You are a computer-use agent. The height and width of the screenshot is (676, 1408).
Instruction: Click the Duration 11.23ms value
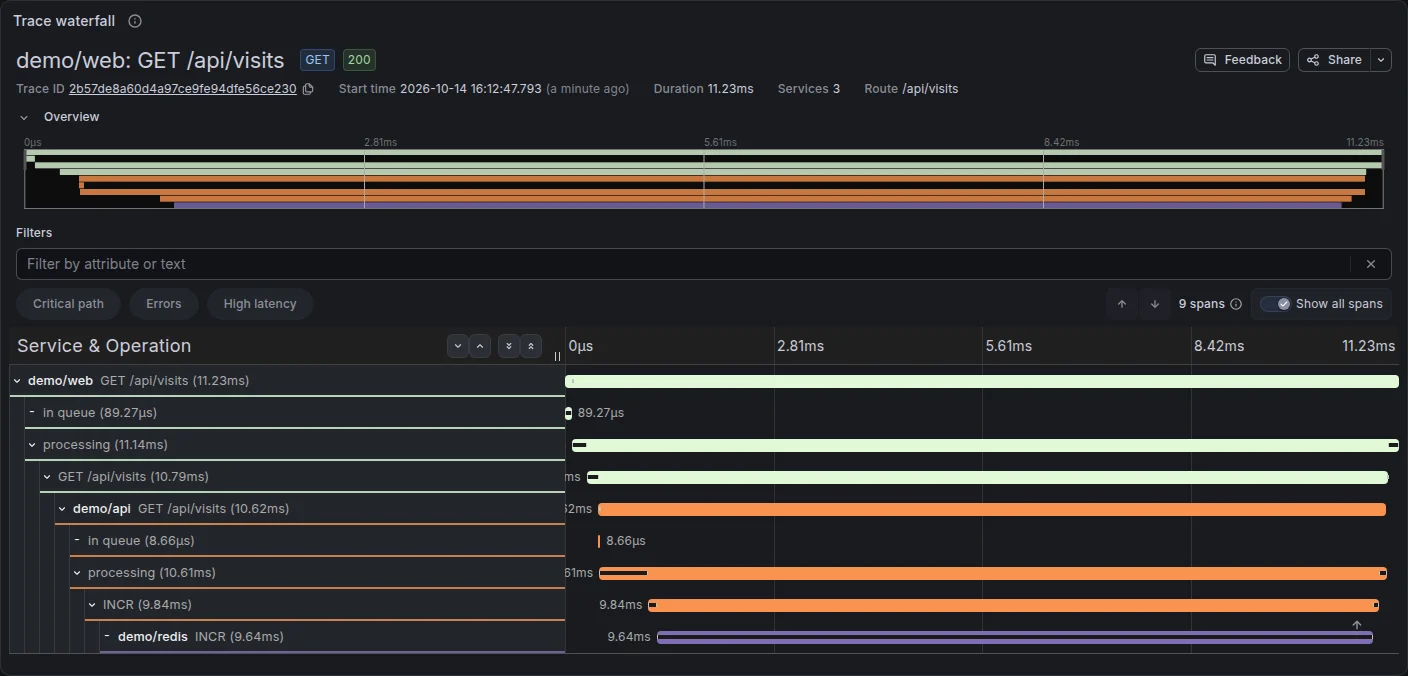click(x=730, y=89)
